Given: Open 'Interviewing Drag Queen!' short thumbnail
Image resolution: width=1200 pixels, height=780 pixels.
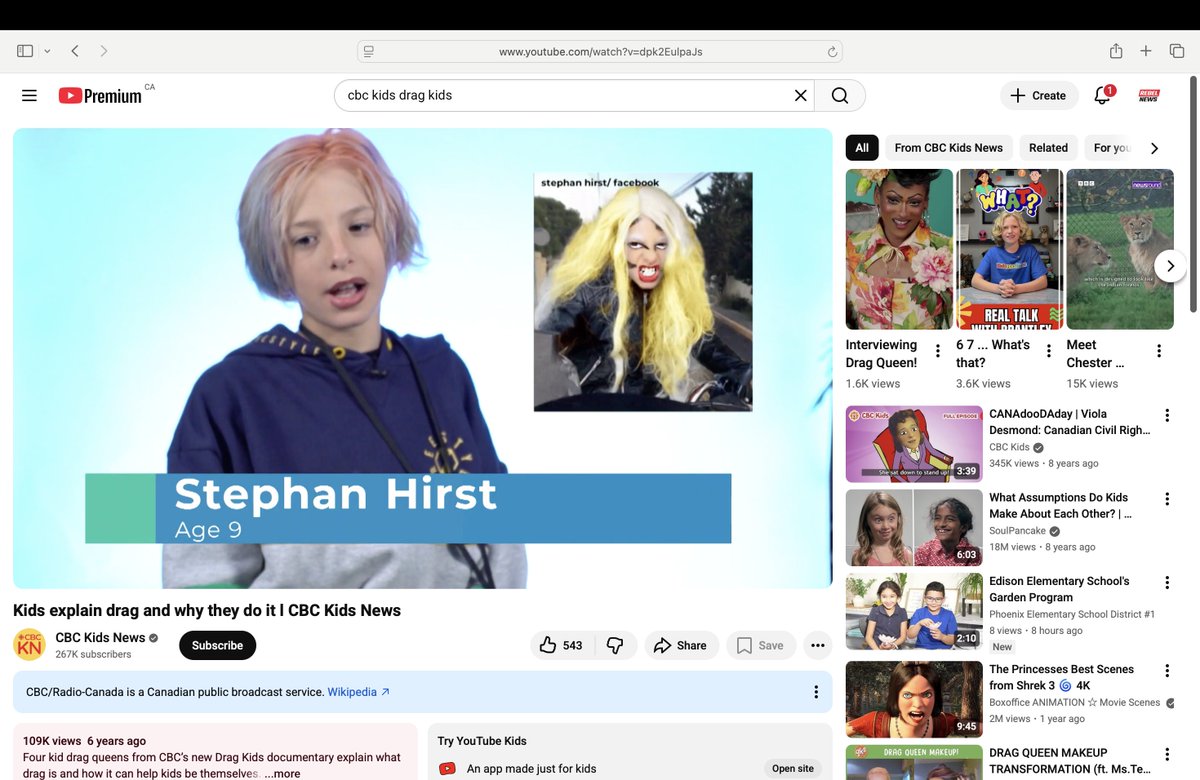Looking at the screenshot, I should [899, 249].
